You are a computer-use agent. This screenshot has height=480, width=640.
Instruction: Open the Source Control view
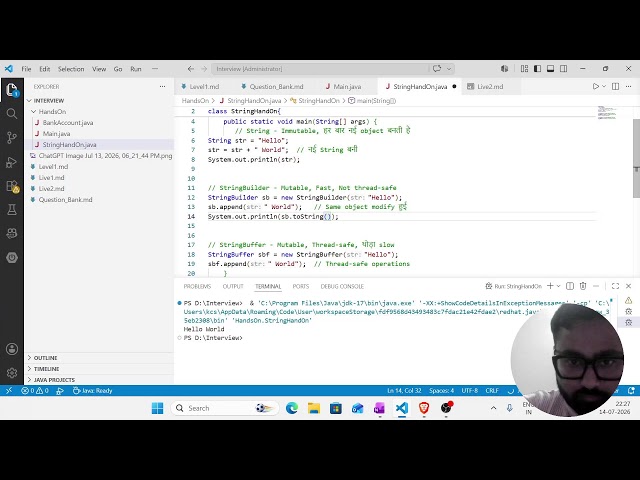[12, 138]
